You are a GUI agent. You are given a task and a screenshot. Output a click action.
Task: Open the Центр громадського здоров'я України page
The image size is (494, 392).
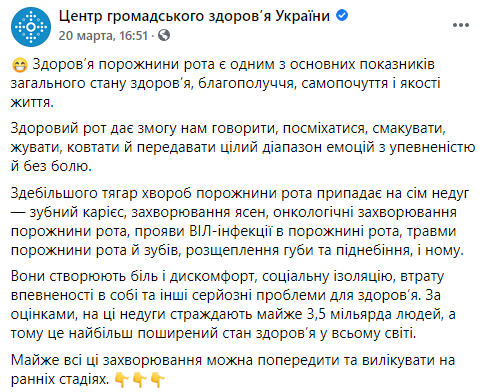coord(194,16)
